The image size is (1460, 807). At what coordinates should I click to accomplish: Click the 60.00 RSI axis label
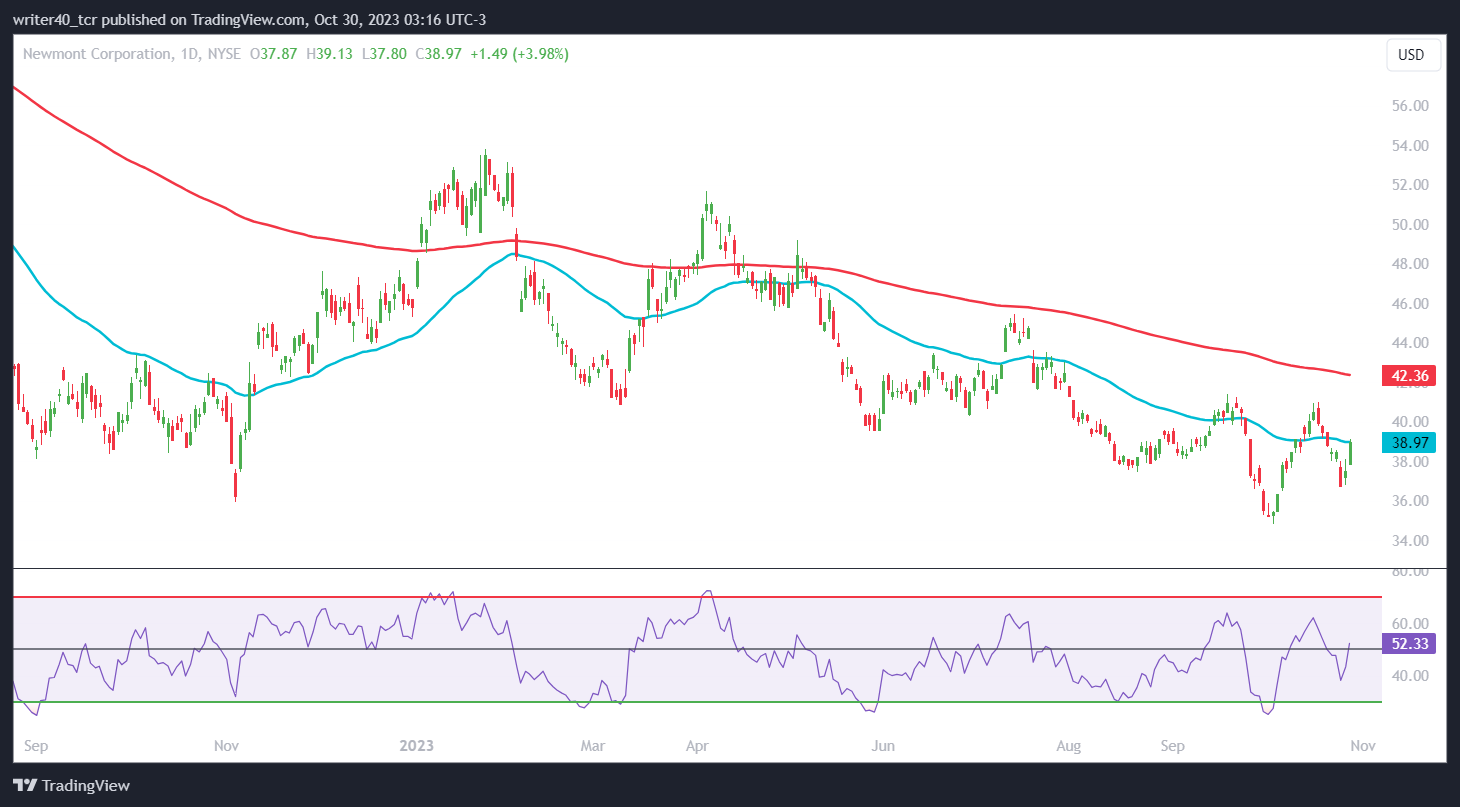coord(1409,624)
